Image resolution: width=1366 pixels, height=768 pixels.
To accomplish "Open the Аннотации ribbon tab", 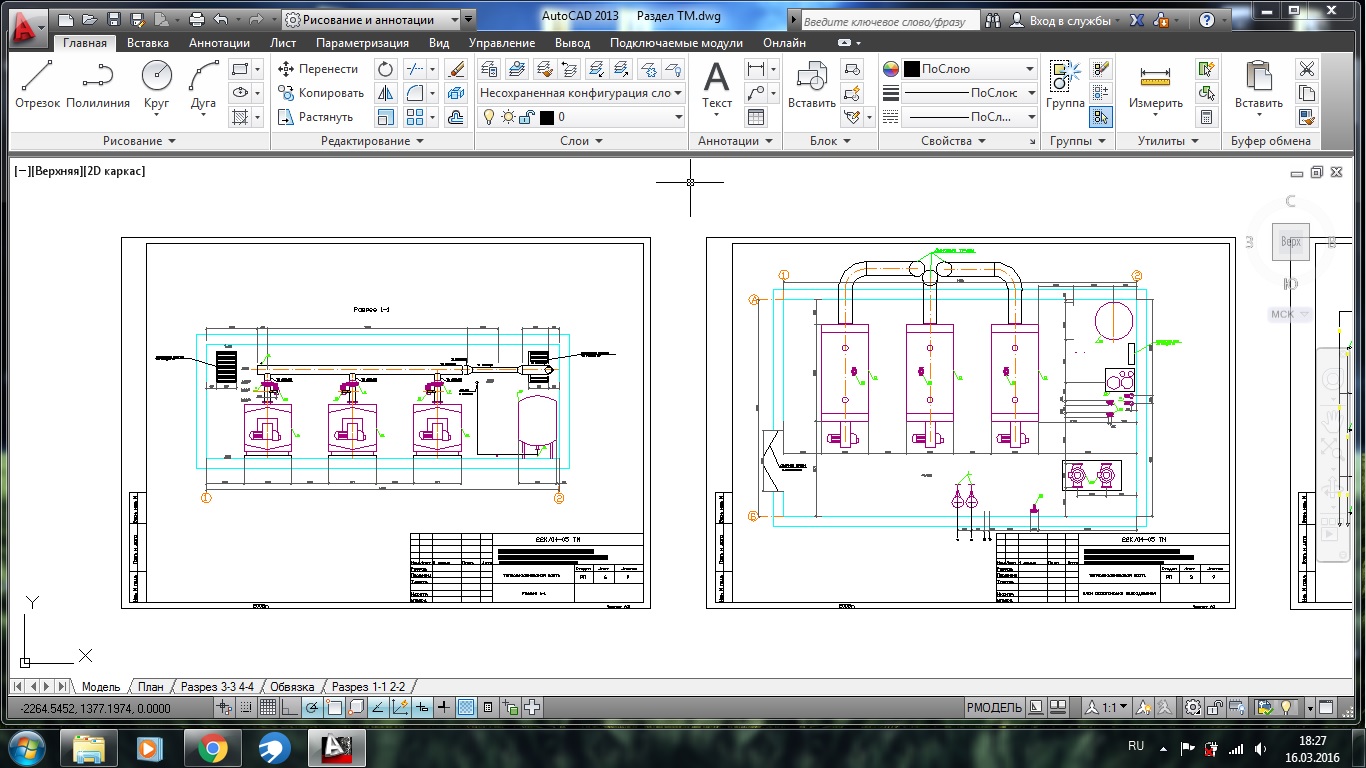I will (x=219, y=43).
